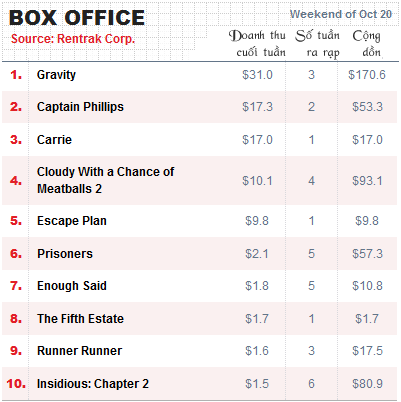This screenshot has width=401, height=402.
Task: Open the Source: Rentrak Corp. text
Action: 73,39
